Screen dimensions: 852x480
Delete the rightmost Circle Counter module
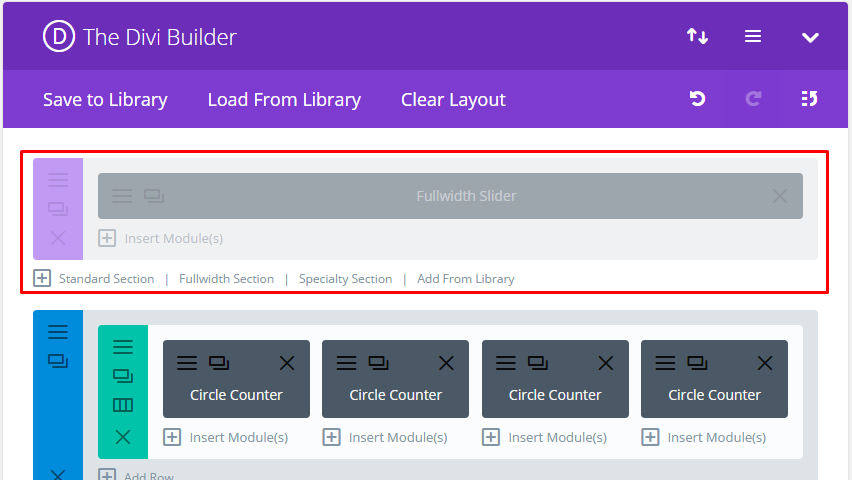[765, 363]
